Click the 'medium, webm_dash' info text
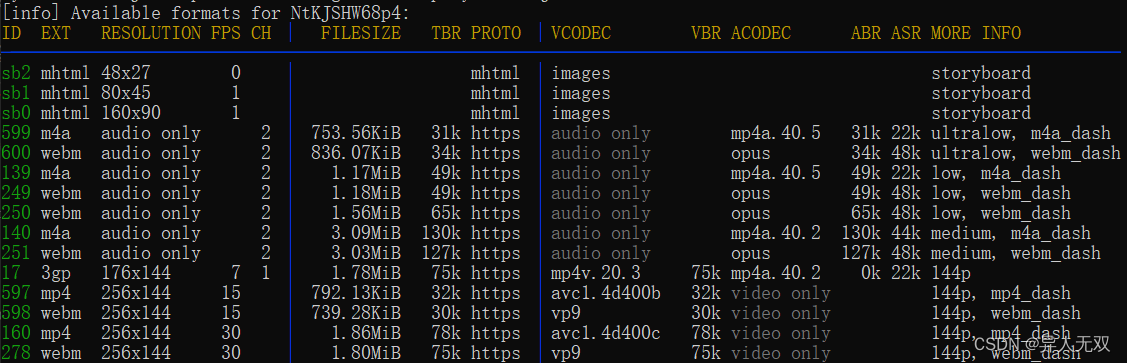This screenshot has width=1127, height=363. pyautogui.click(x=1016, y=253)
